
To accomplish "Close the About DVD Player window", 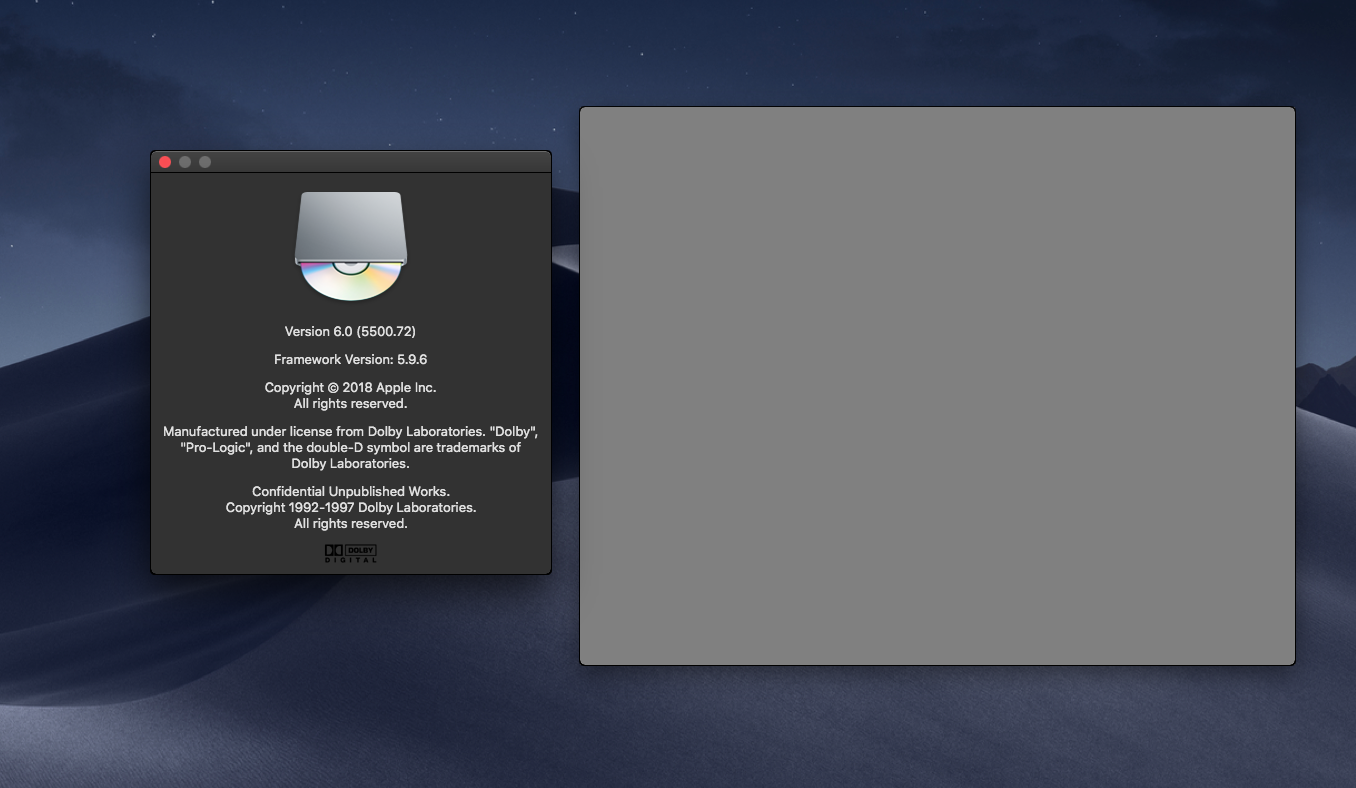I will click(165, 162).
